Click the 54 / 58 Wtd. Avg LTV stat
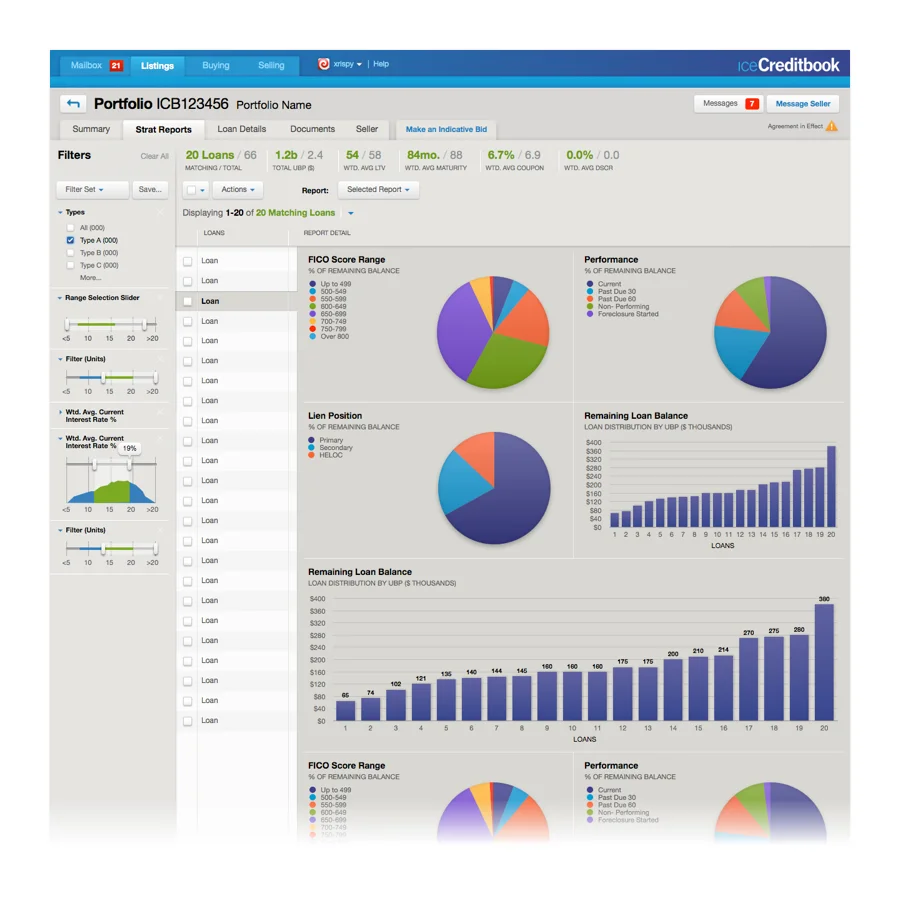 (x=364, y=160)
